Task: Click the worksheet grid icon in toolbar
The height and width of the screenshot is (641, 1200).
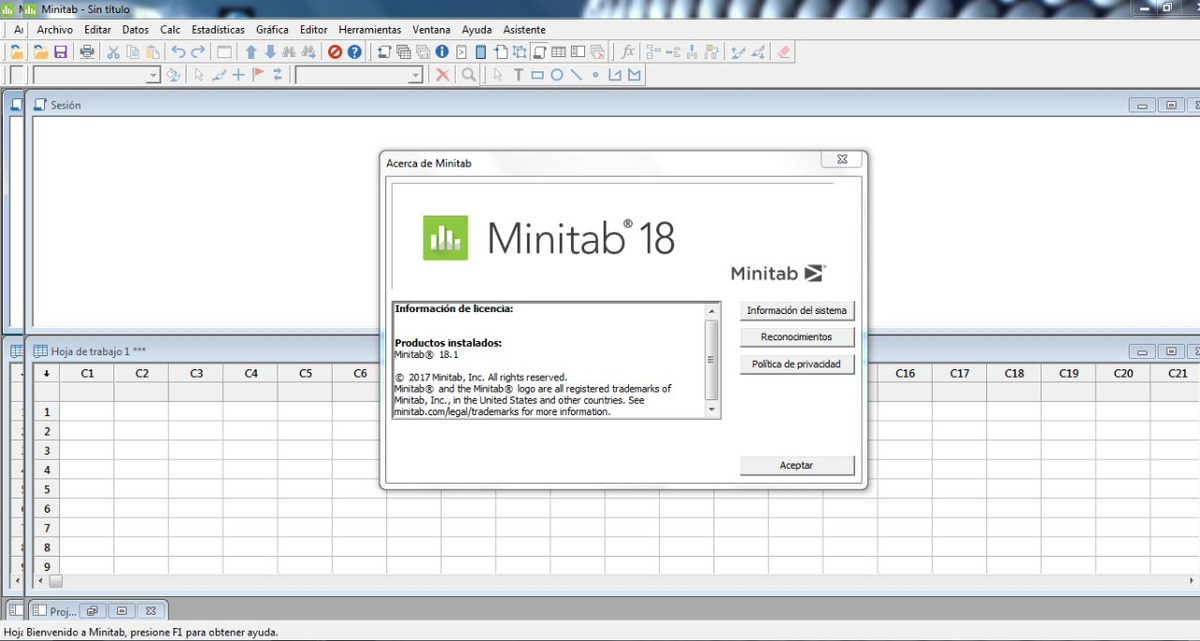Action: [560, 52]
